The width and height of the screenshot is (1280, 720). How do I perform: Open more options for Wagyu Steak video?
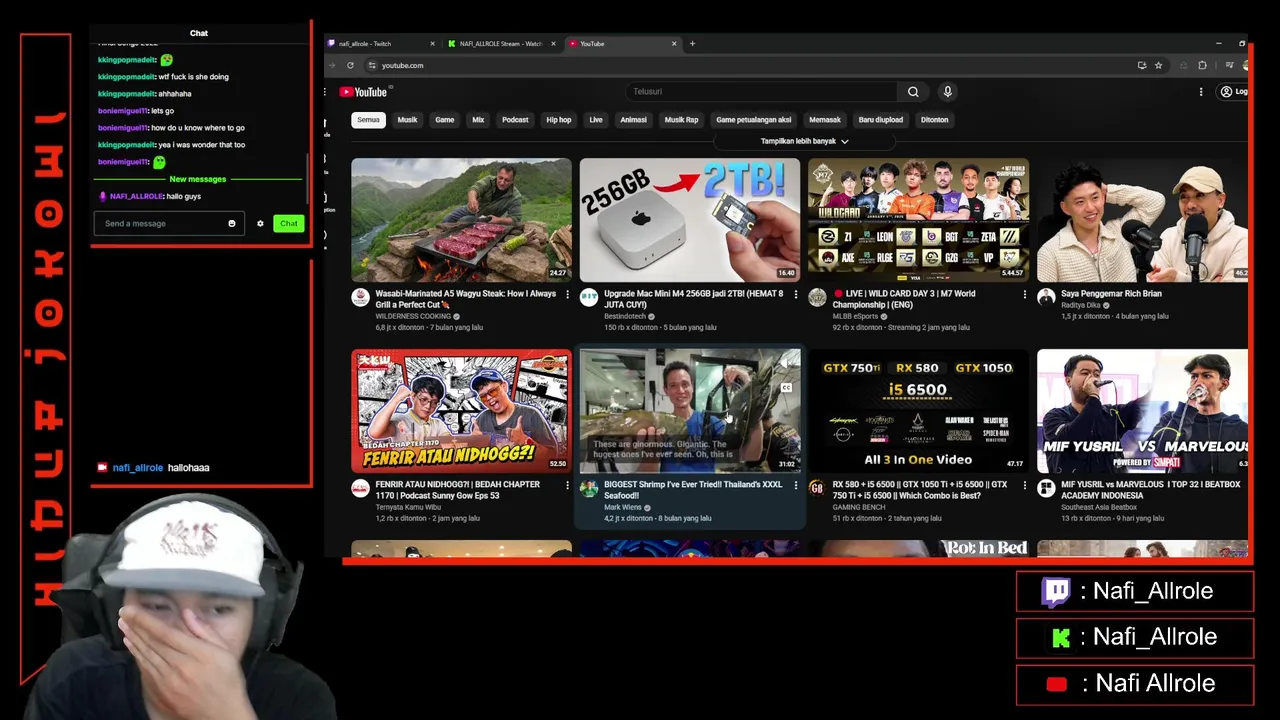567,295
